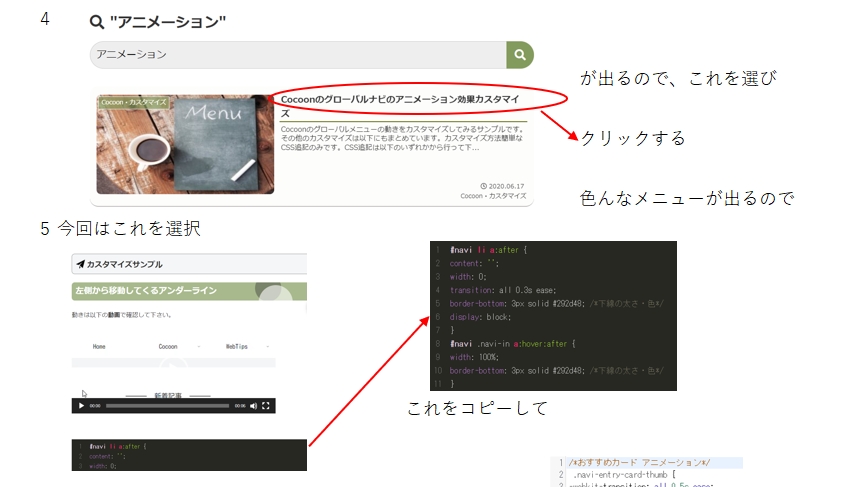Click the small code snippet below the video
Screen dimensions: 845x487
click(x=188, y=455)
